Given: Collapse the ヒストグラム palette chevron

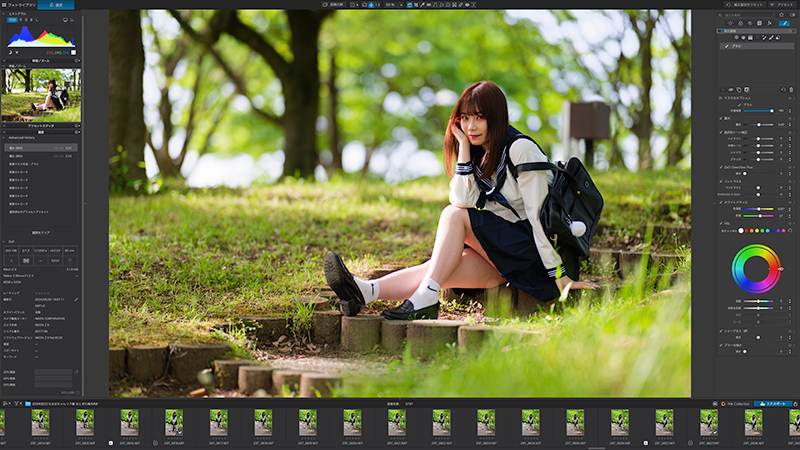Looking at the screenshot, I should pyautogui.click(x=4, y=14).
